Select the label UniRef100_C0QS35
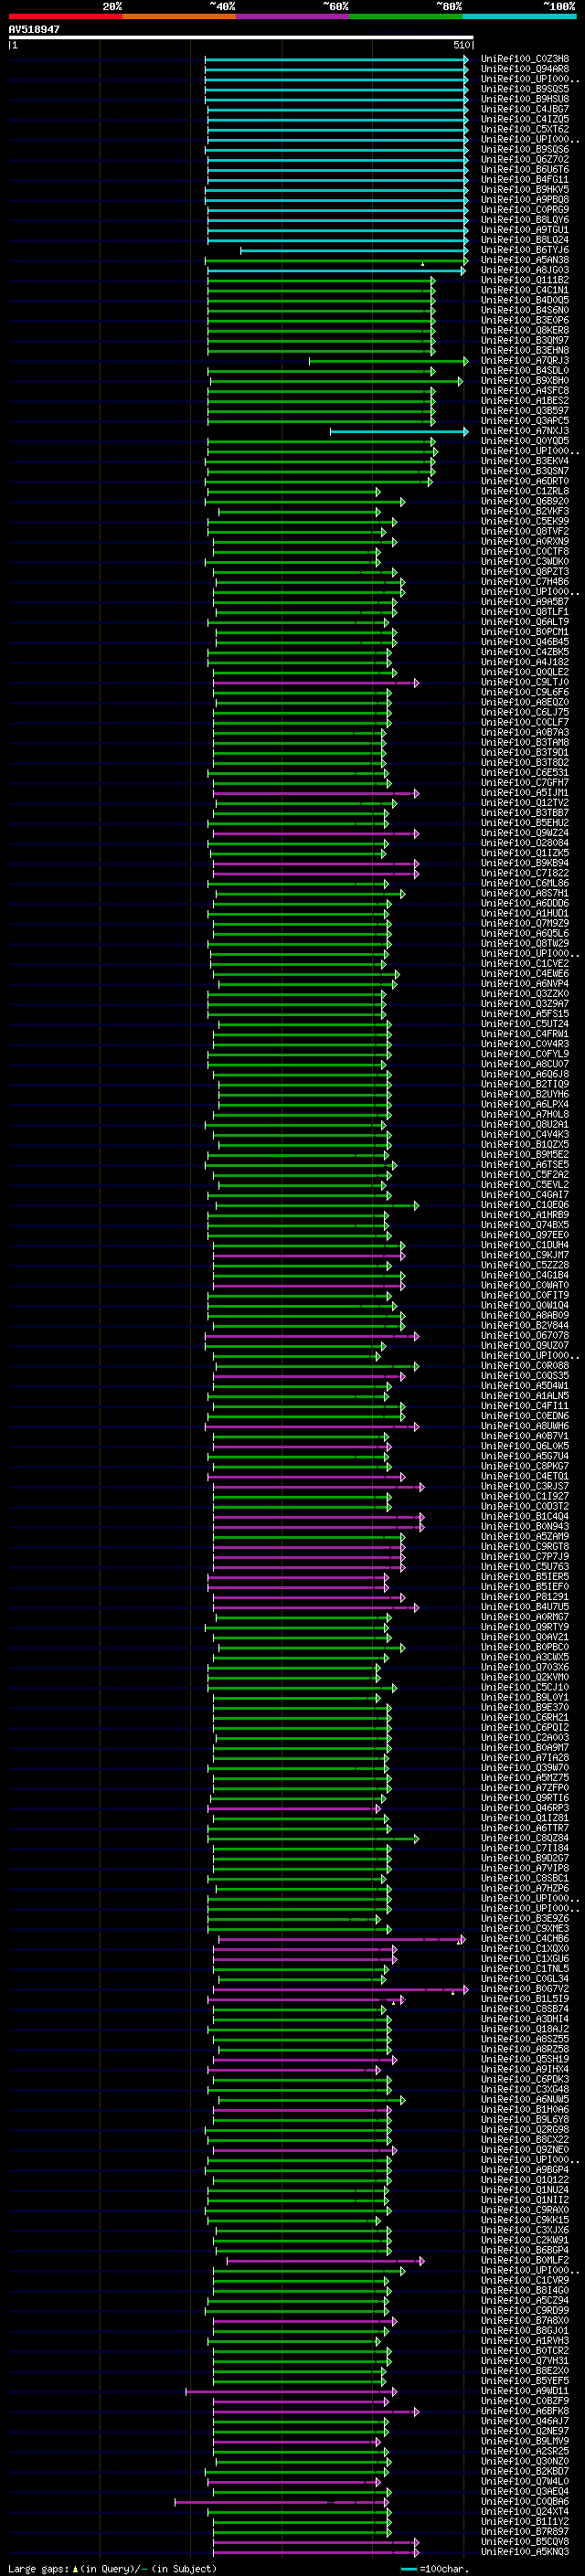The width and height of the screenshot is (585, 2576). point(525,1376)
